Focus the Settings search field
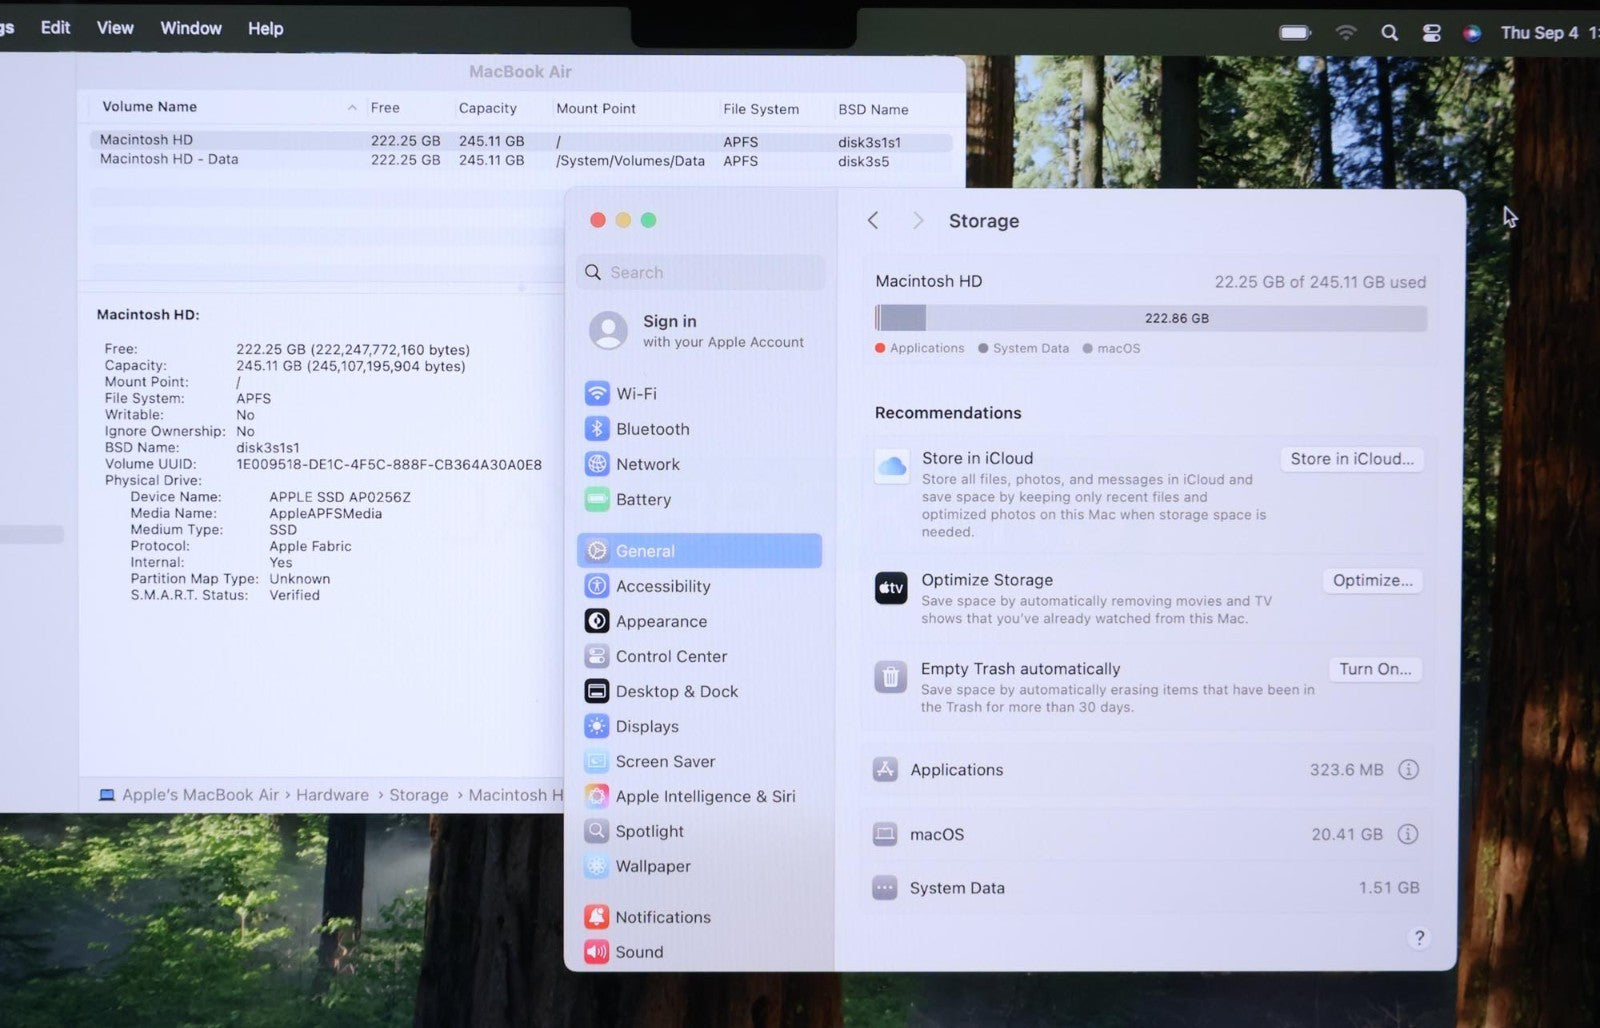1600x1028 pixels. [x=700, y=272]
